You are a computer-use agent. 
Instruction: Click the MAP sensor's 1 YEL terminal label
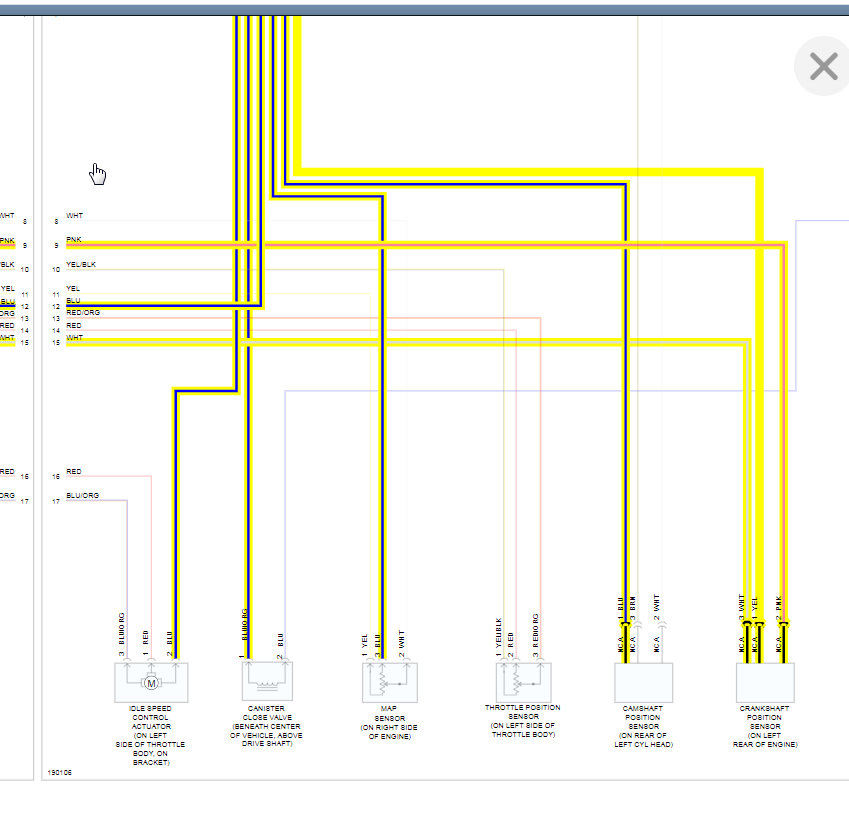[x=364, y=645]
